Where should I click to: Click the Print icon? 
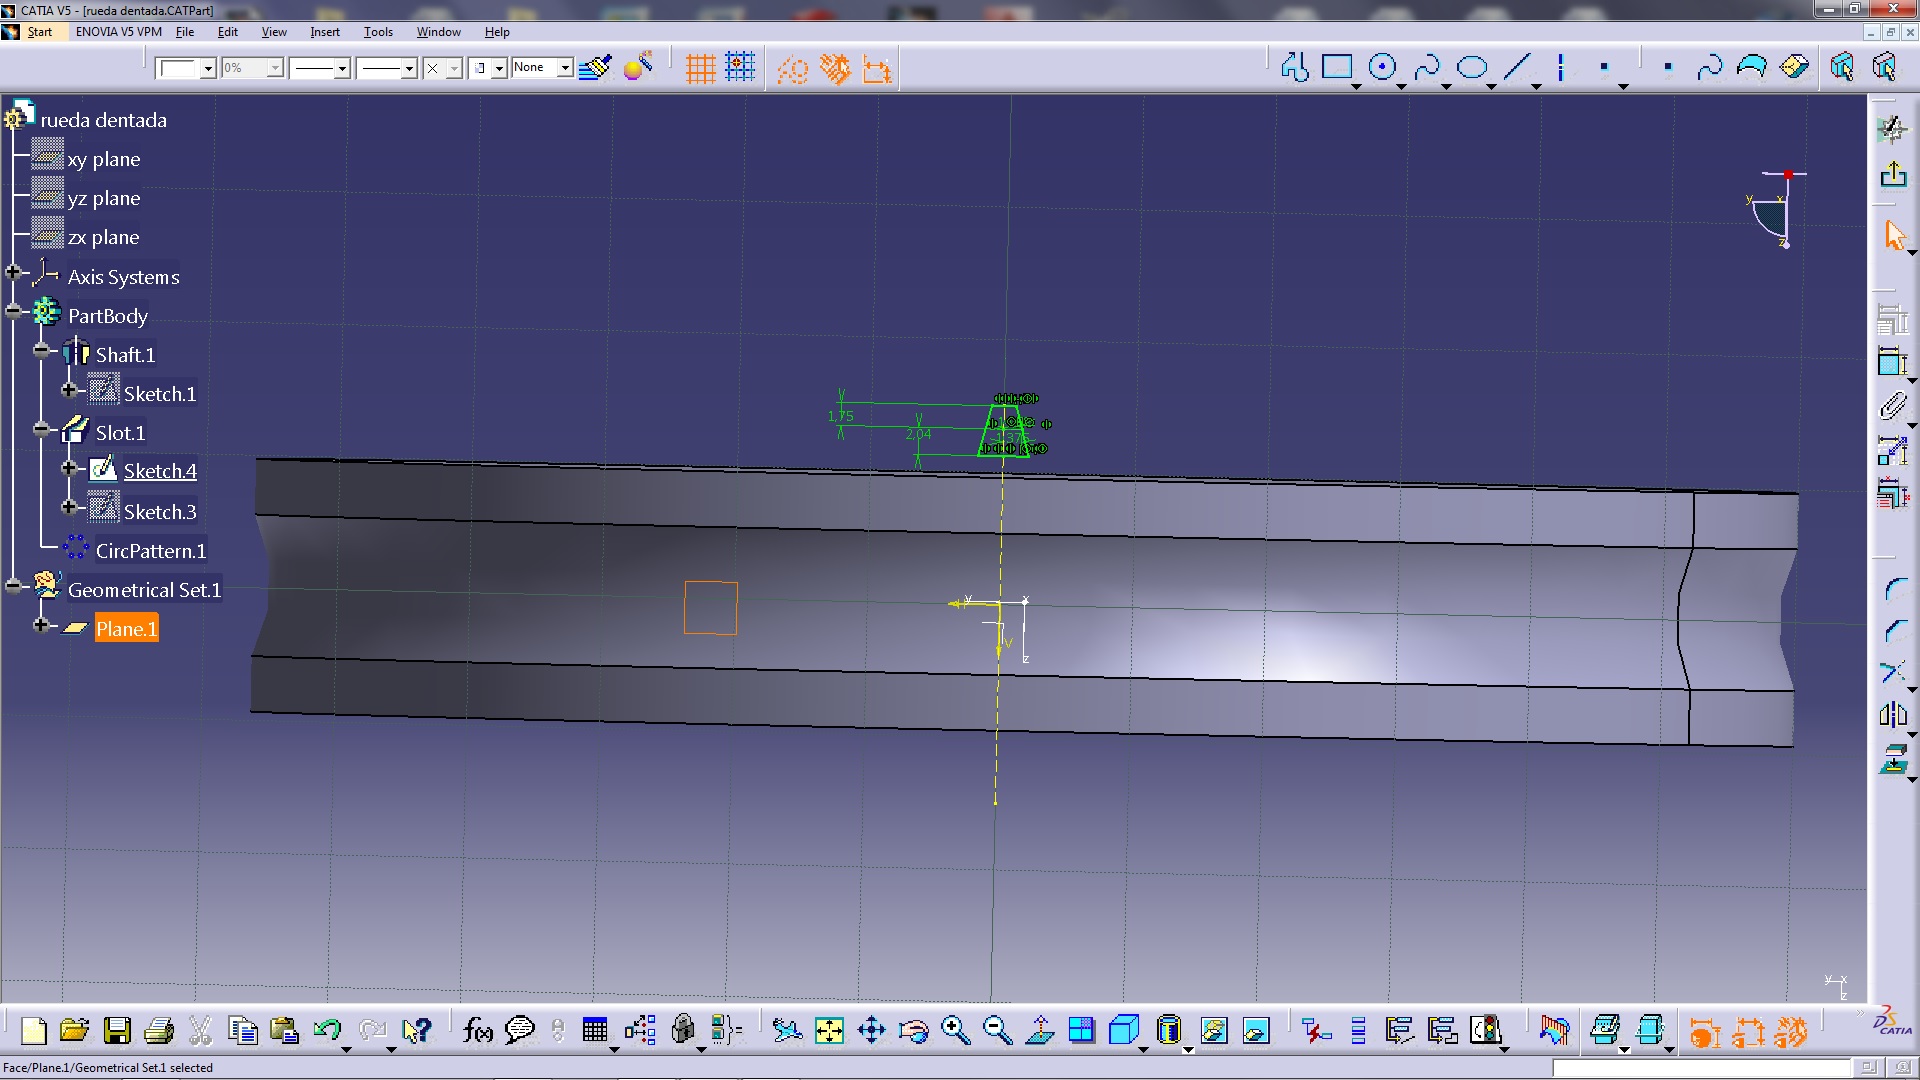(159, 1030)
